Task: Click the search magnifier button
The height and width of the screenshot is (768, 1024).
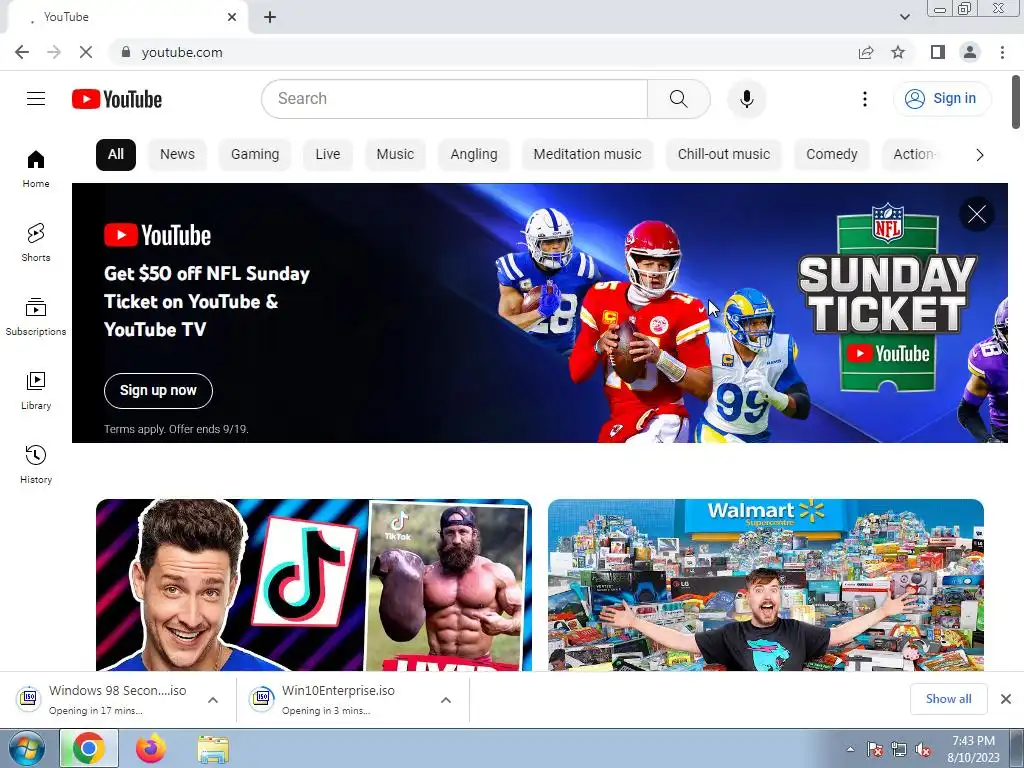Action: pyautogui.click(x=679, y=99)
